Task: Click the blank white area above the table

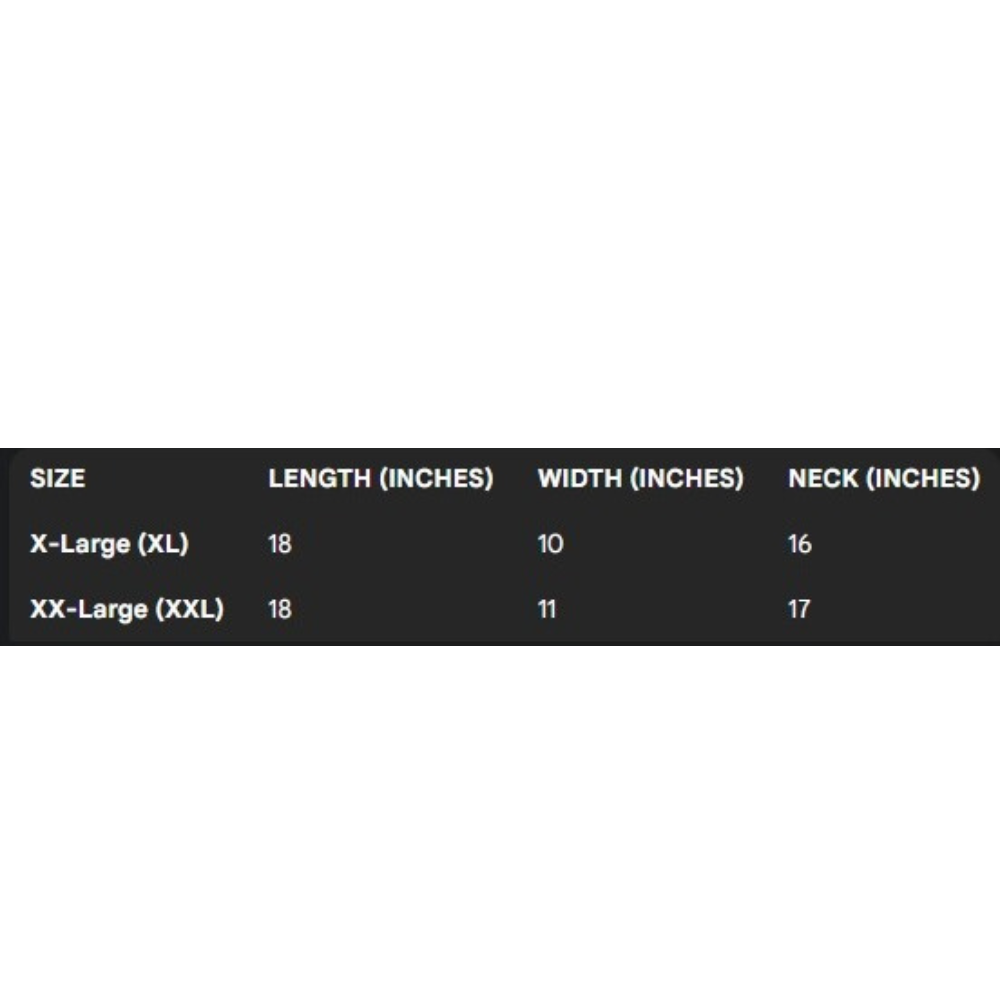Action: (x=500, y=220)
